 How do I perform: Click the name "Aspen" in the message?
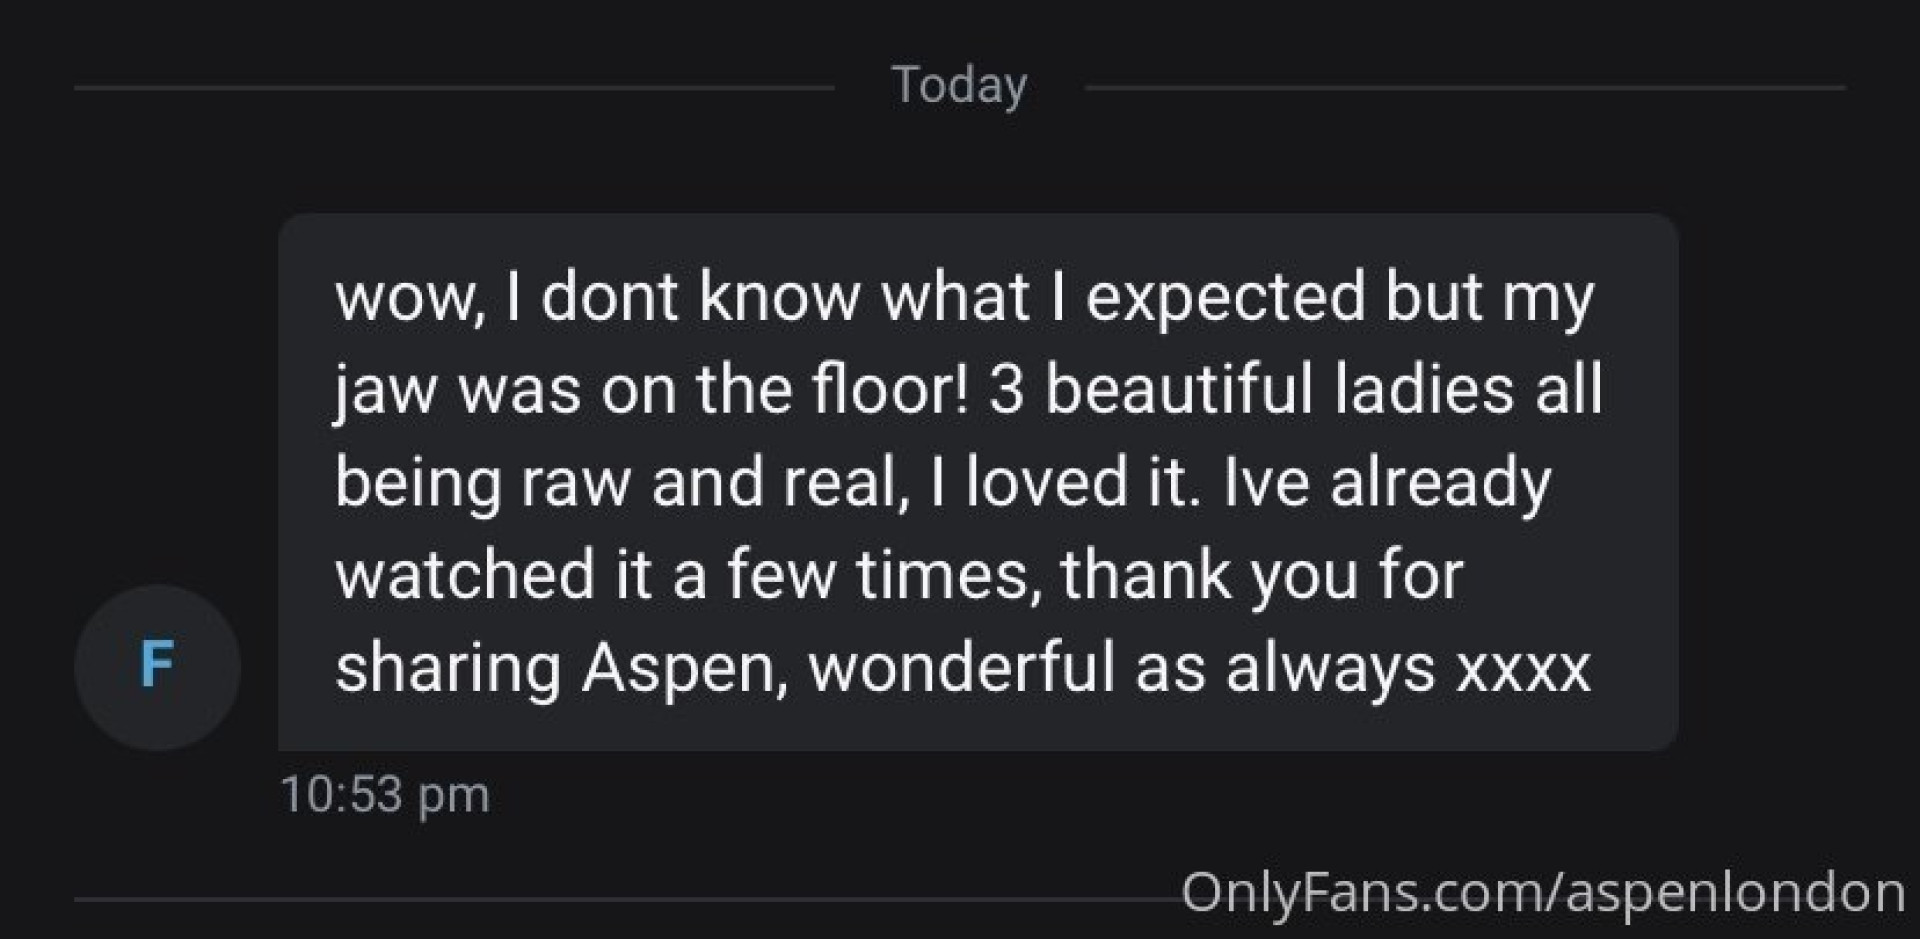677,668
